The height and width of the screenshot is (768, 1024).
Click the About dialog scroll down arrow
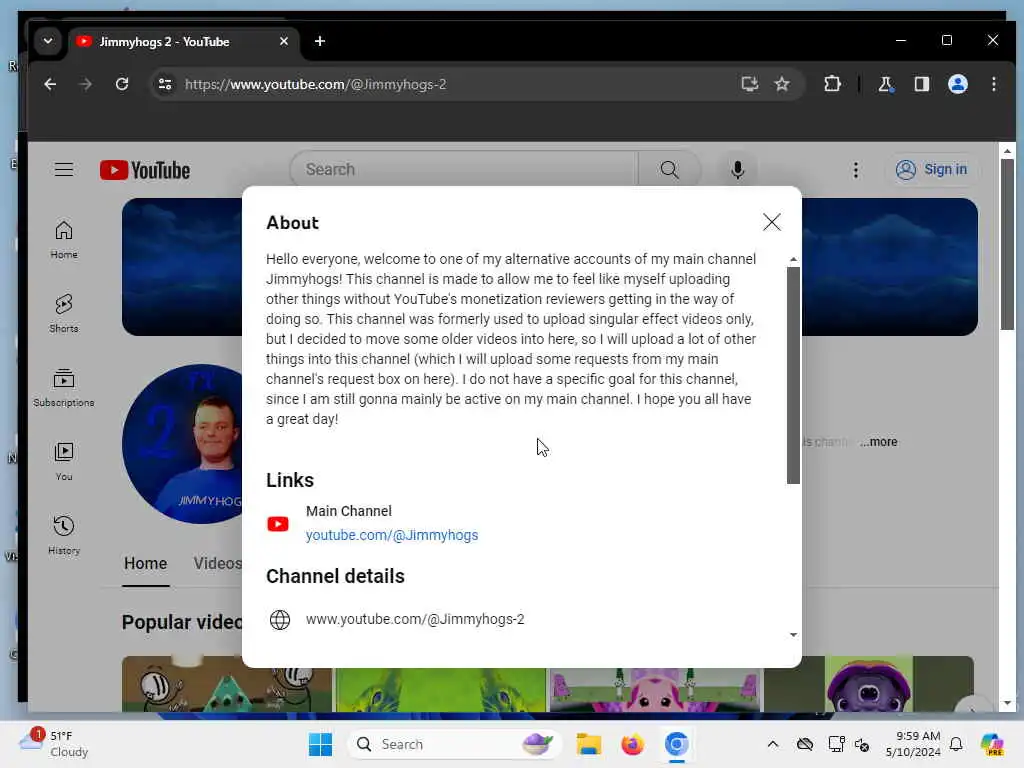793,635
